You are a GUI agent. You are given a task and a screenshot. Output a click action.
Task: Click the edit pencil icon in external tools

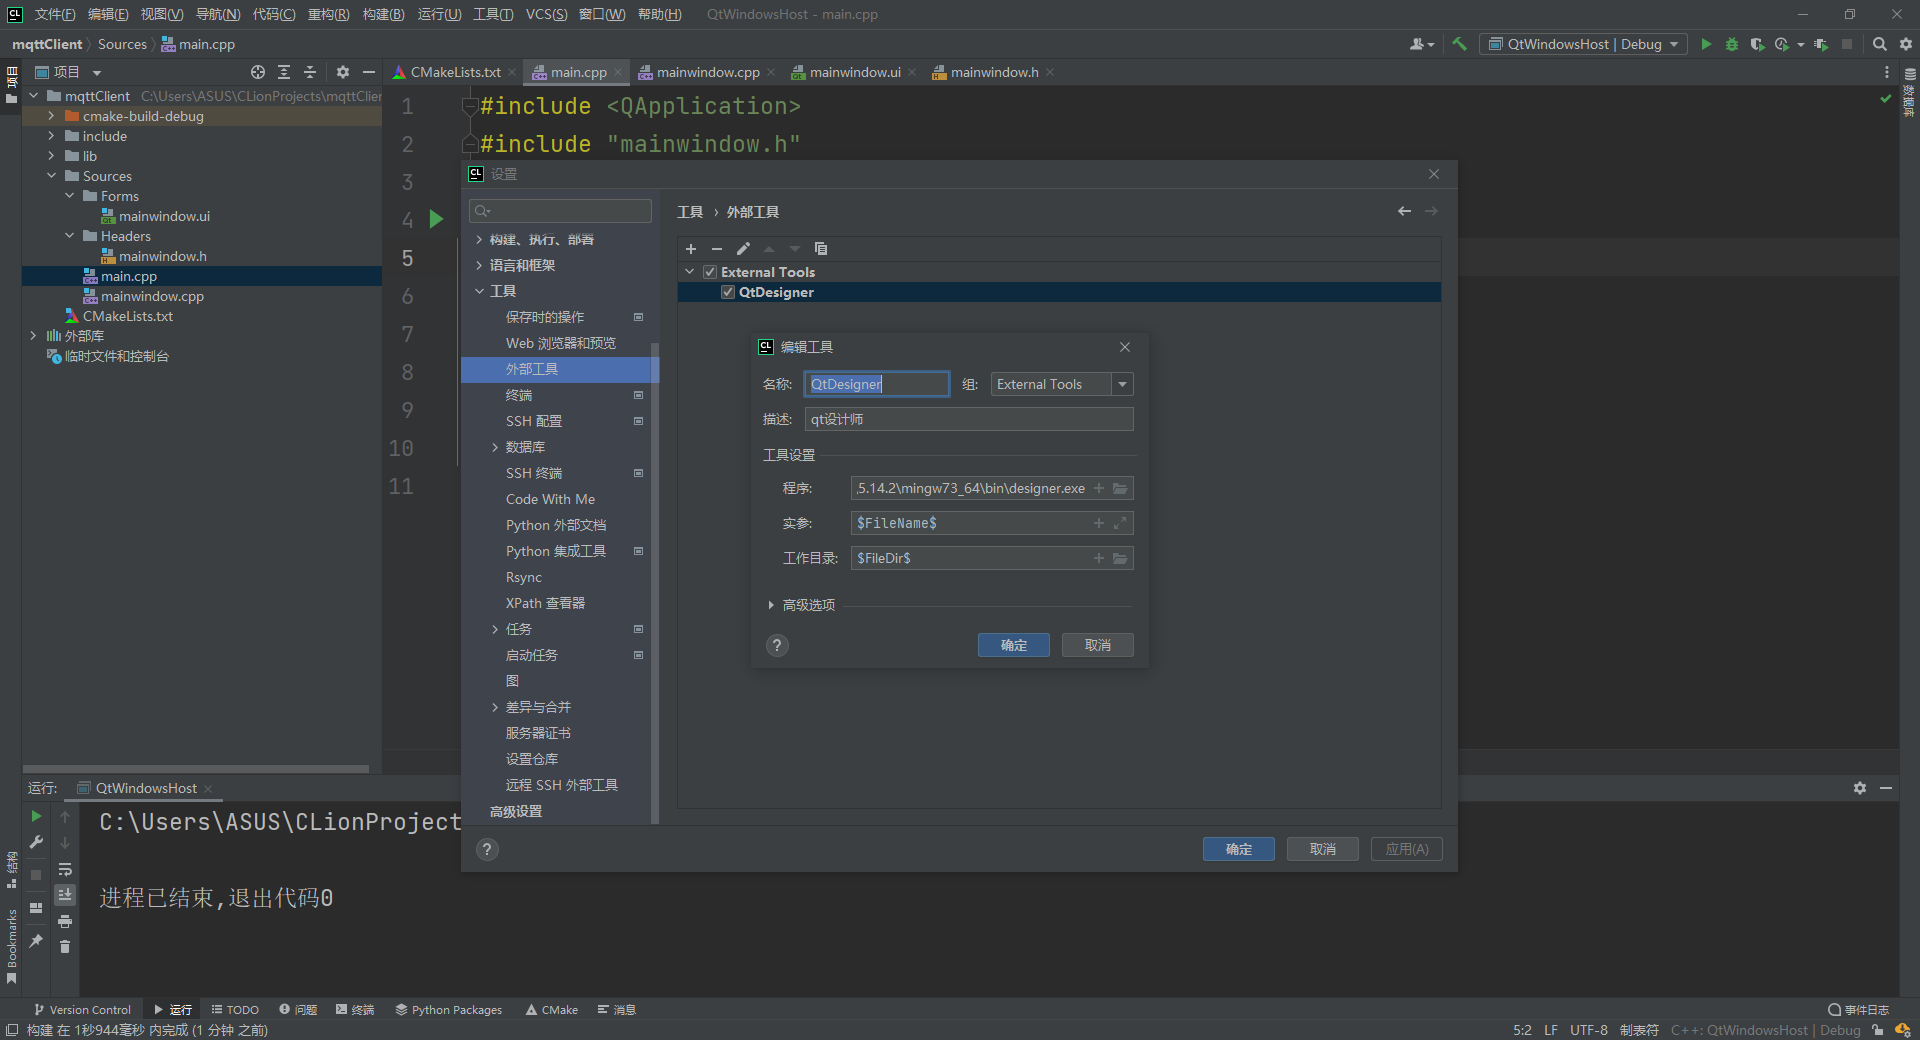[743, 249]
